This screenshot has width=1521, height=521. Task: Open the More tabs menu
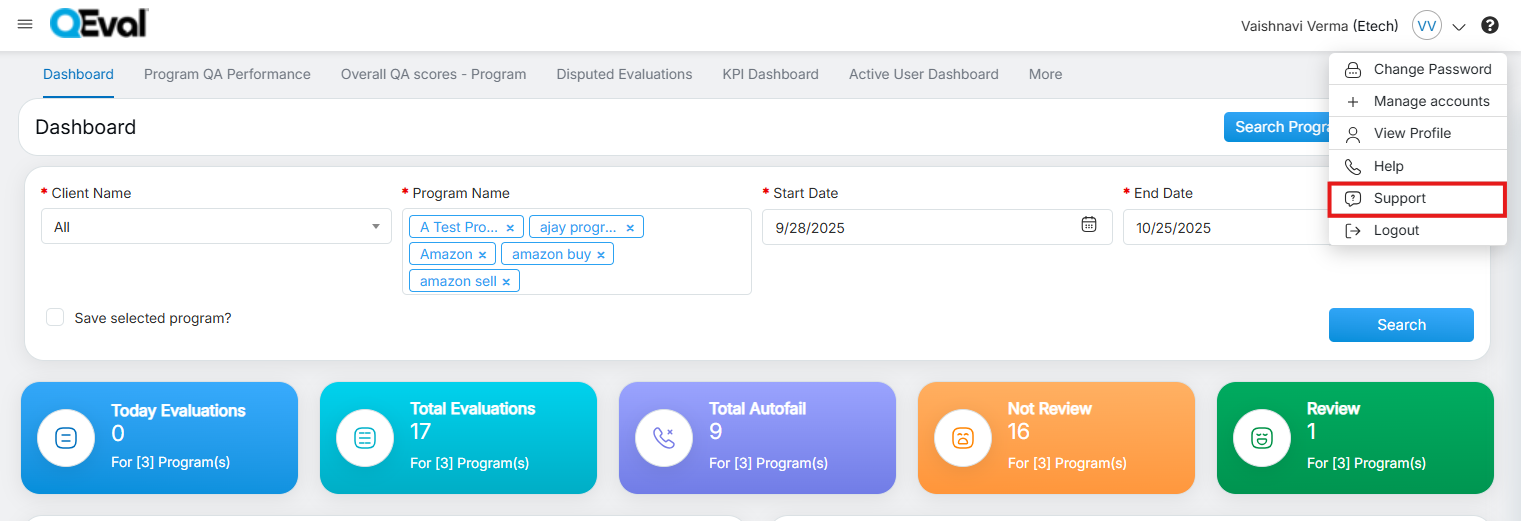pos(1045,74)
